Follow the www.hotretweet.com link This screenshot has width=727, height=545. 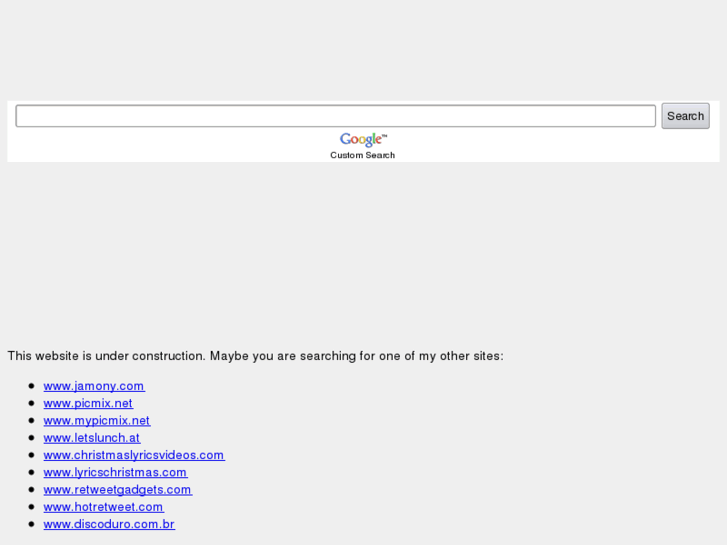click(103, 507)
